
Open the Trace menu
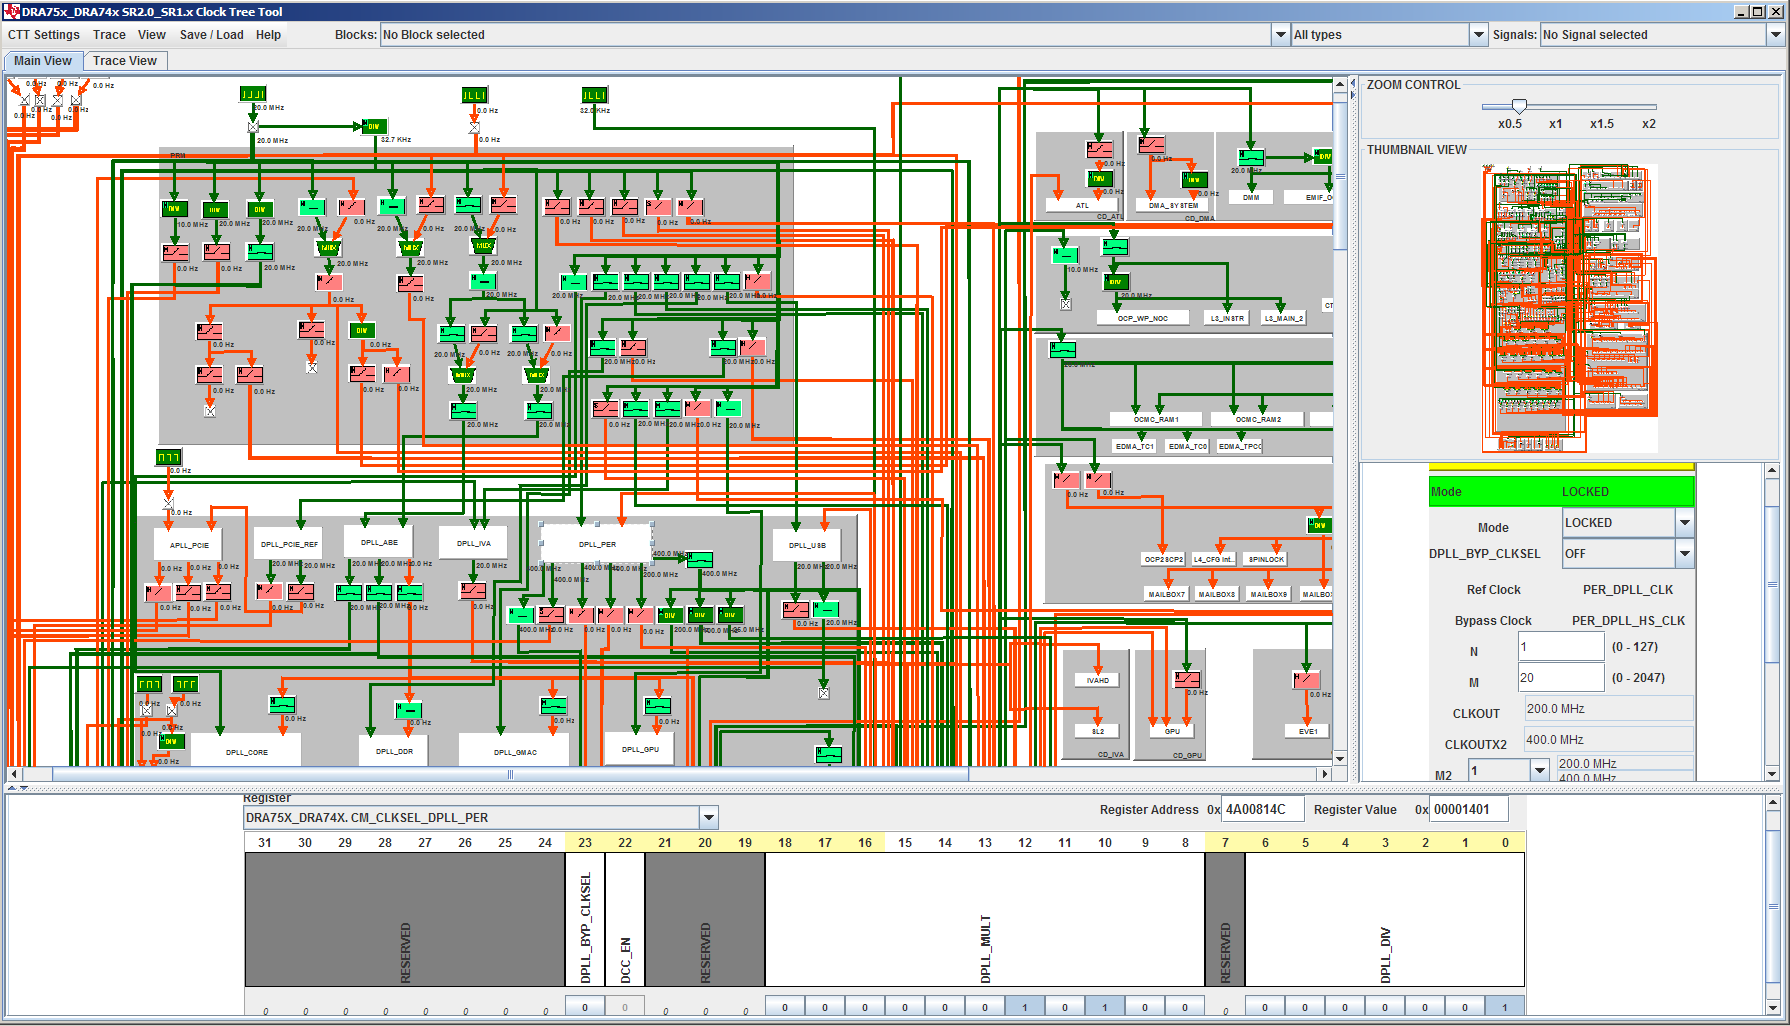pos(109,34)
